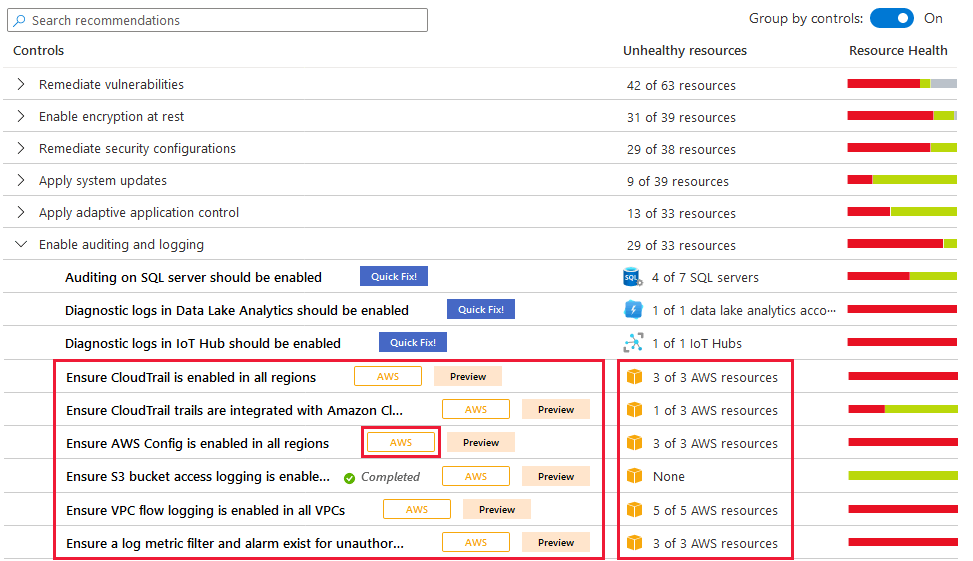The height and width of the screenshot is (561, 973).
Task: Click Quick Fix for Data Lake Analytics logs
Action: pos(481,309)
